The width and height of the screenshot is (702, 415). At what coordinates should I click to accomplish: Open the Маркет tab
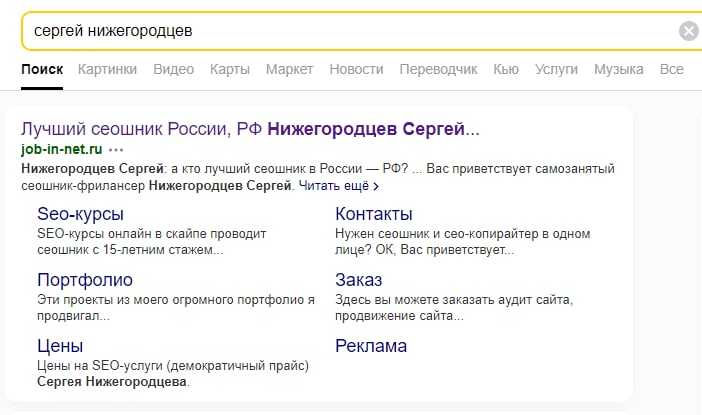290,69
